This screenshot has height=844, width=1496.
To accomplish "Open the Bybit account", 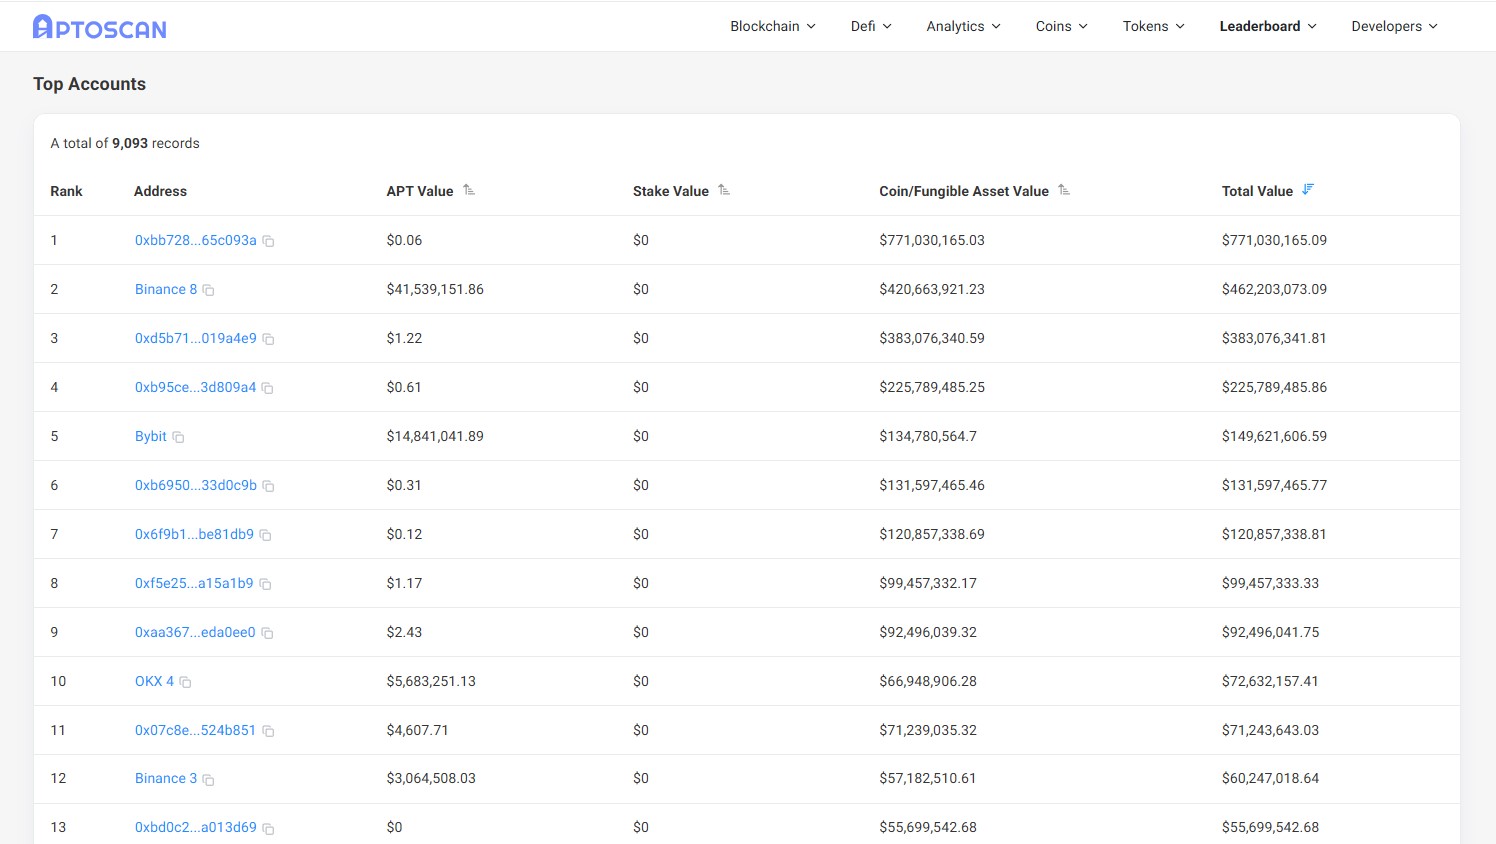I will [151, 436].
